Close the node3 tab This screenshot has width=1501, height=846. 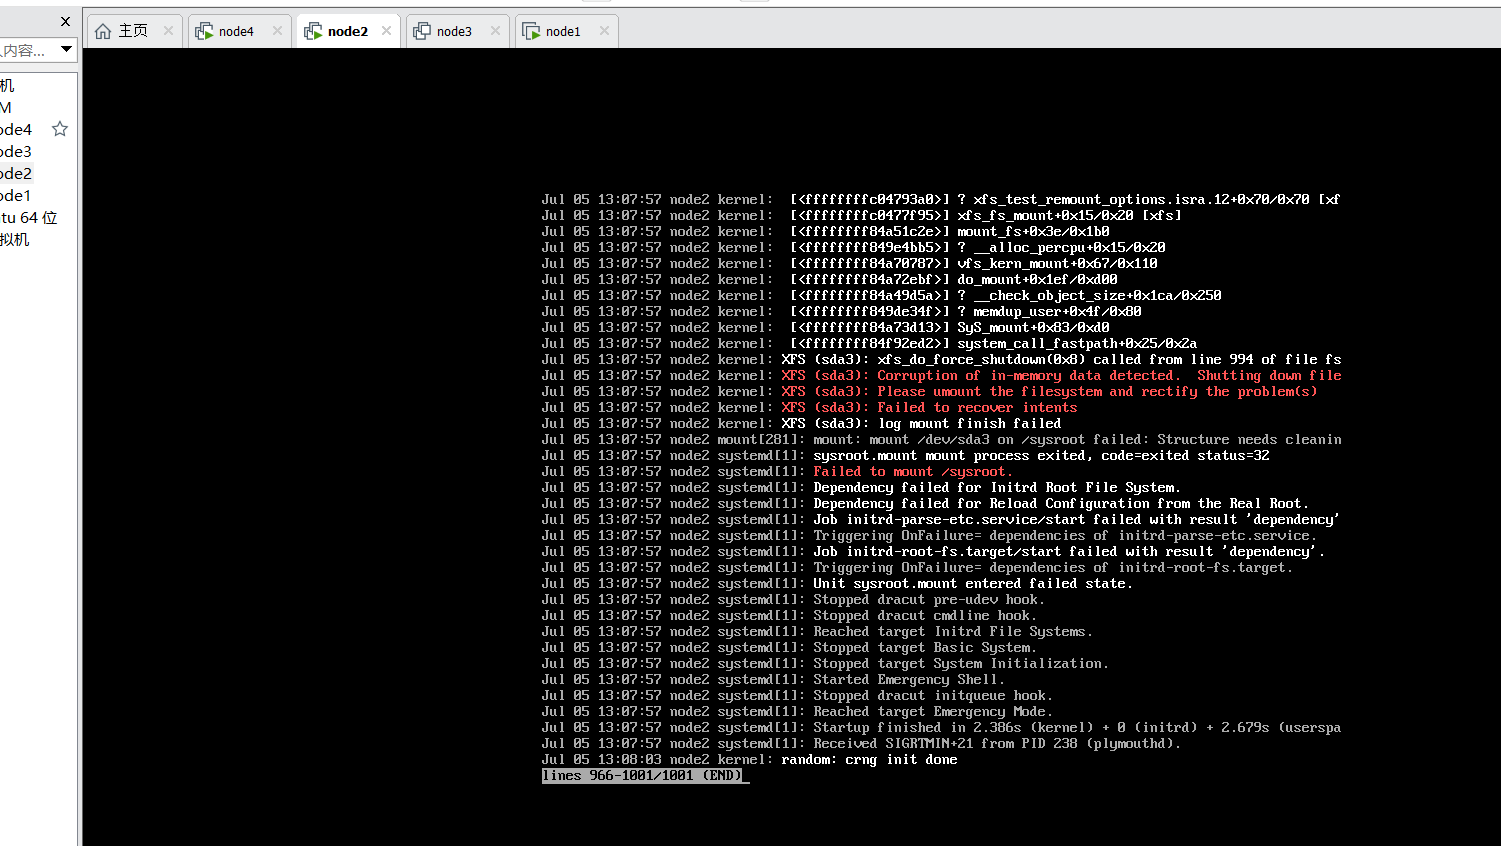point(494,31)
